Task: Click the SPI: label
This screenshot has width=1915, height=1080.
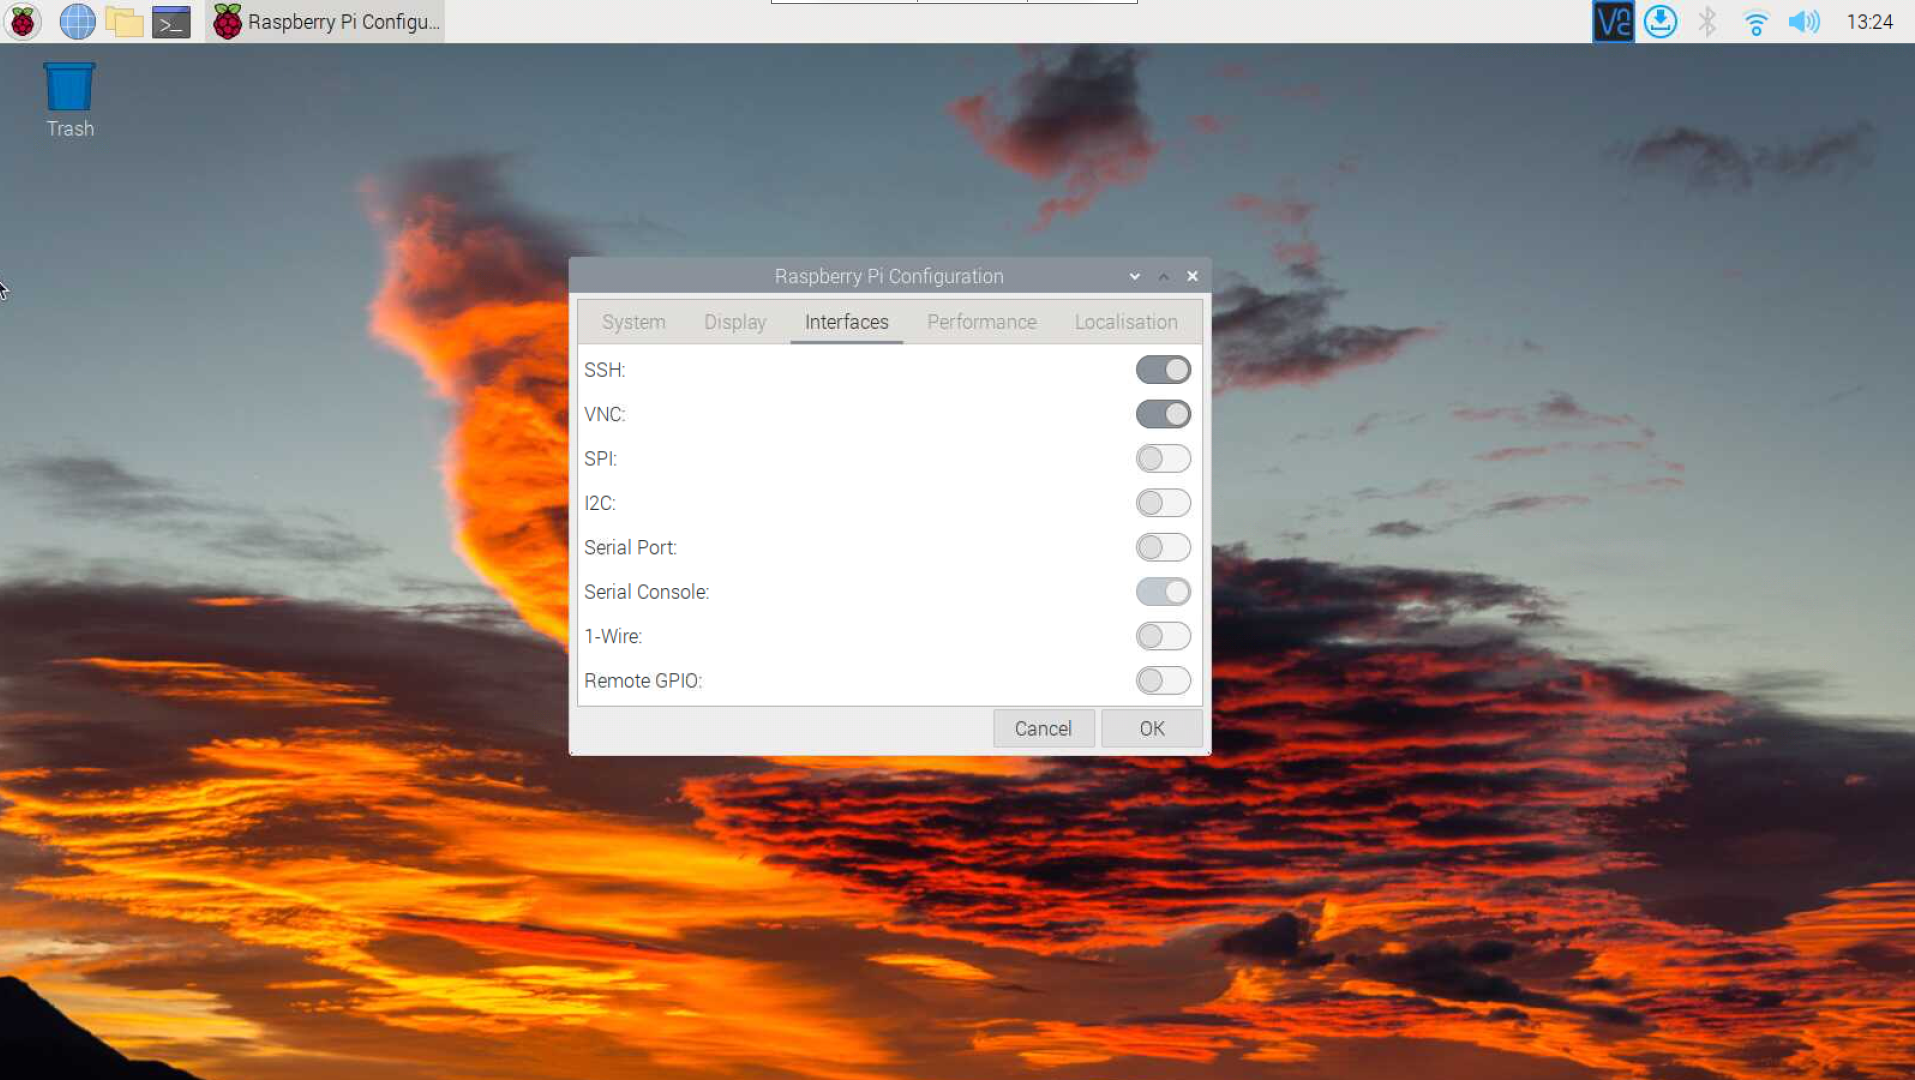Action: [600, 459]
